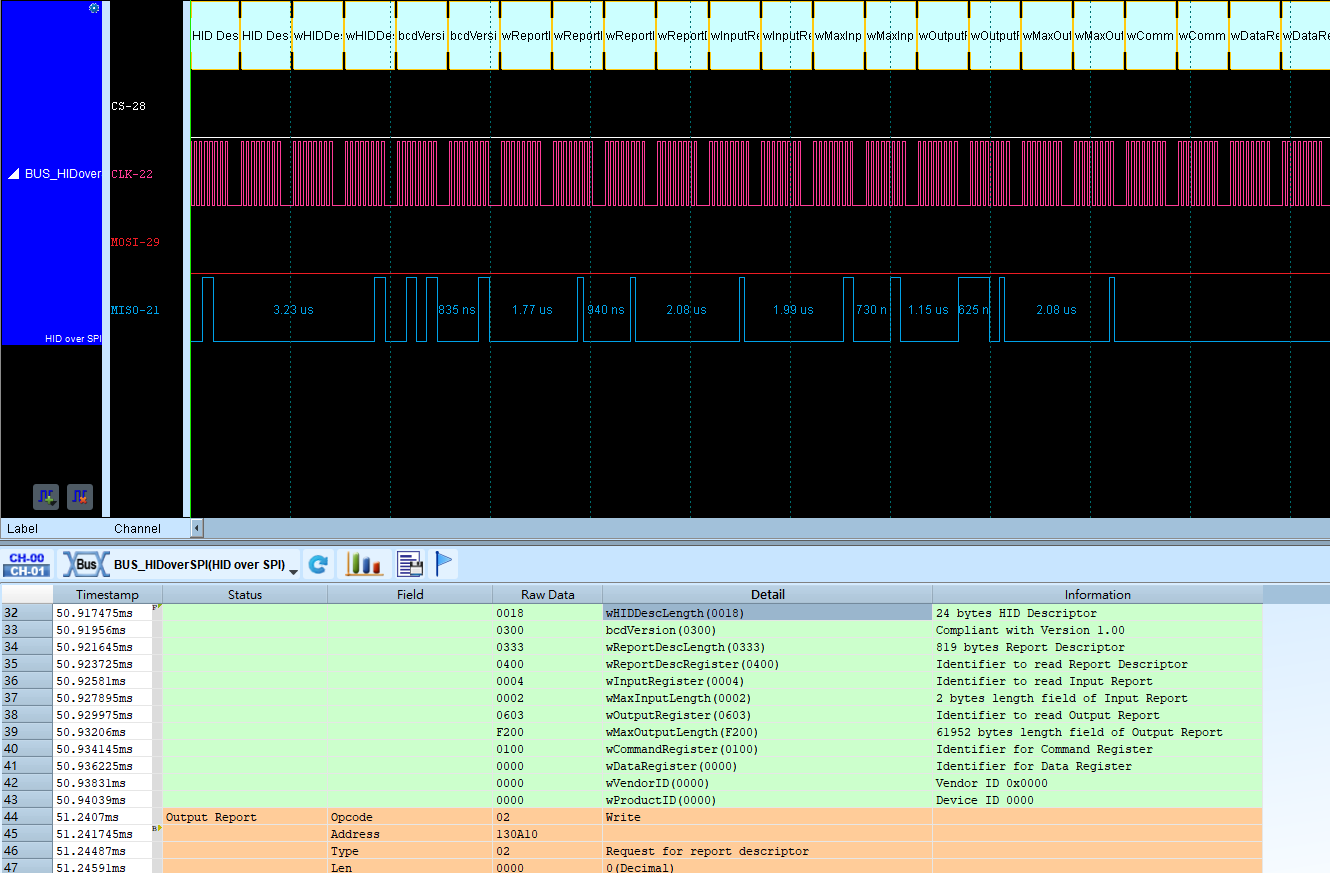Click the refresh packet list icon
Image resolution: width=1330 pixels, height=873 pixels.
[x=318, y=565]
